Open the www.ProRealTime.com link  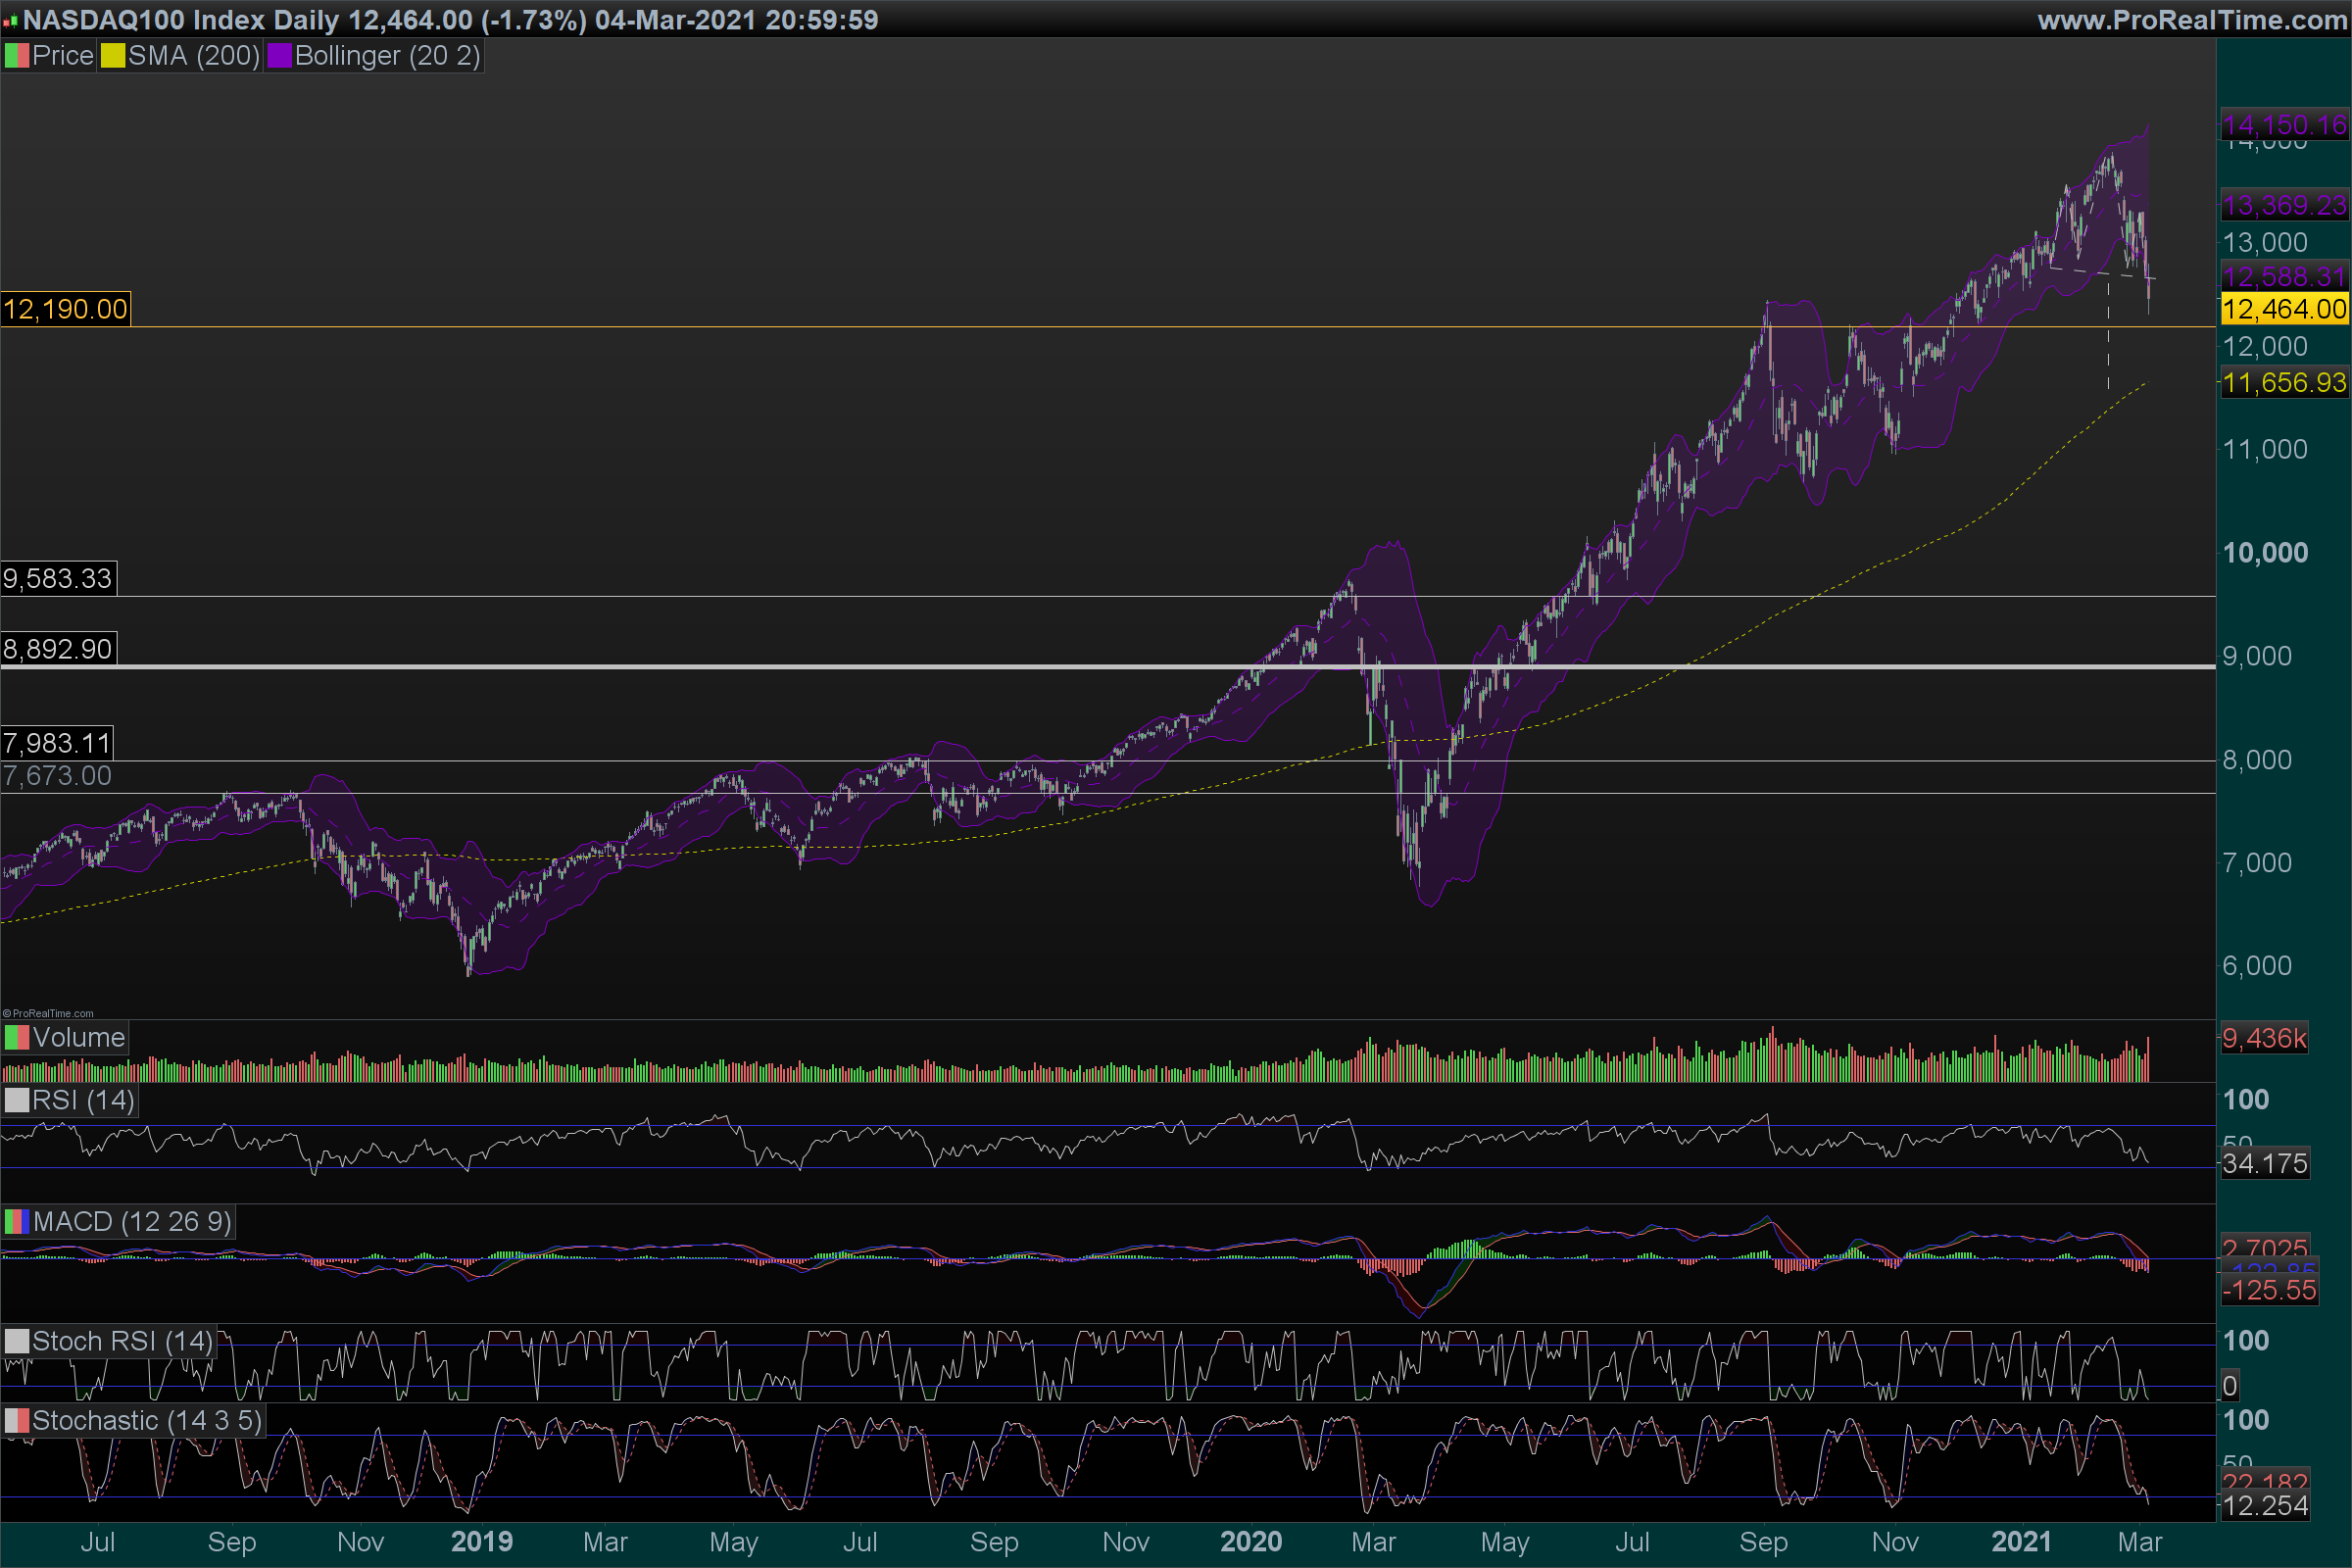(x=2191, y=20)
